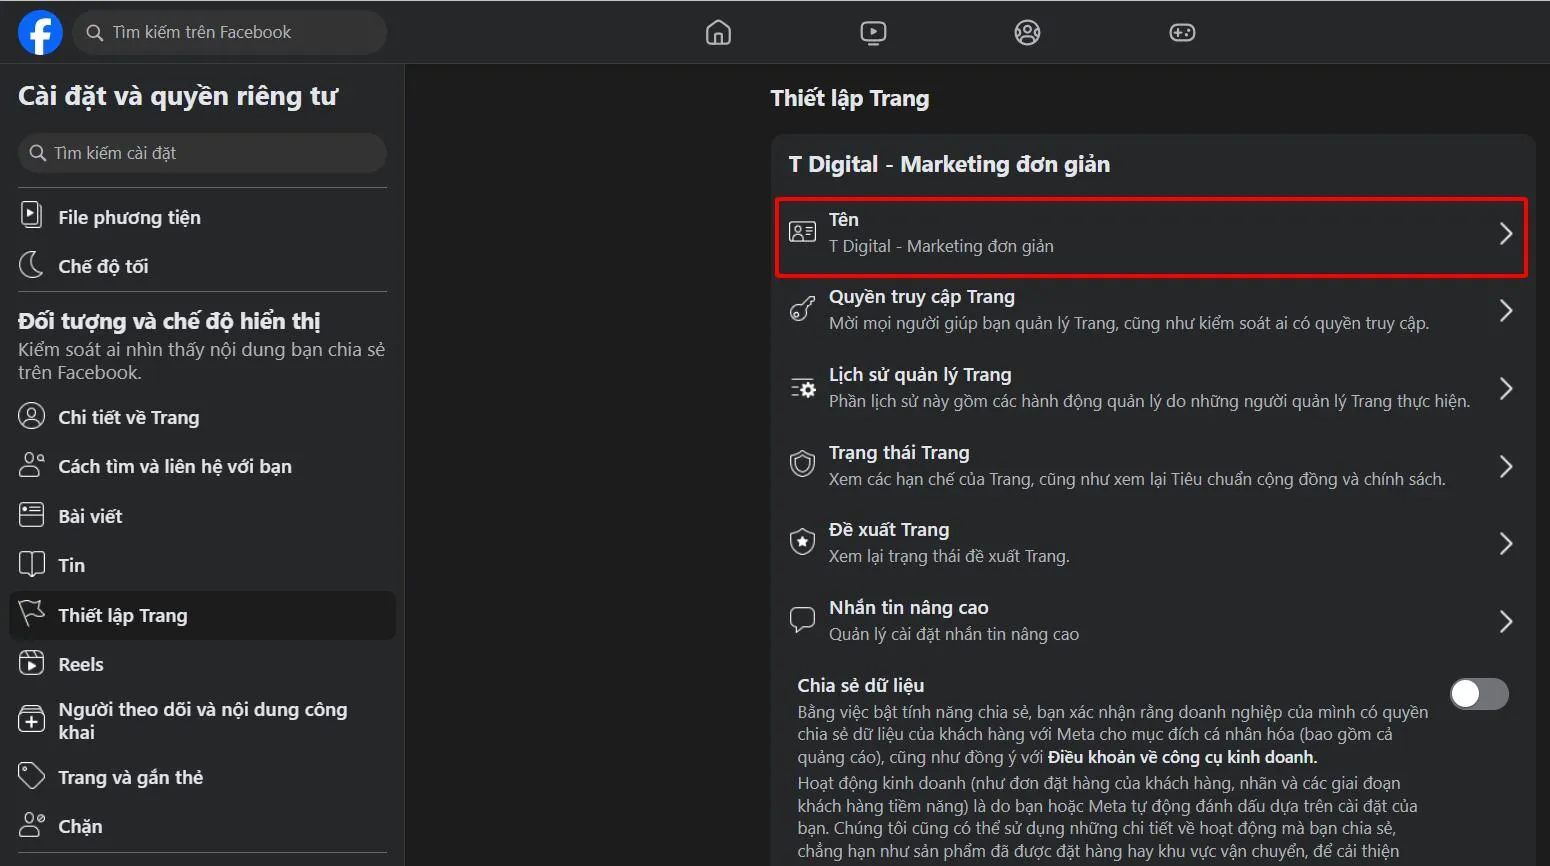Open the Facebook home feed icon
Viewport: 1550px width, 866px height.
[x=718, y=32]
